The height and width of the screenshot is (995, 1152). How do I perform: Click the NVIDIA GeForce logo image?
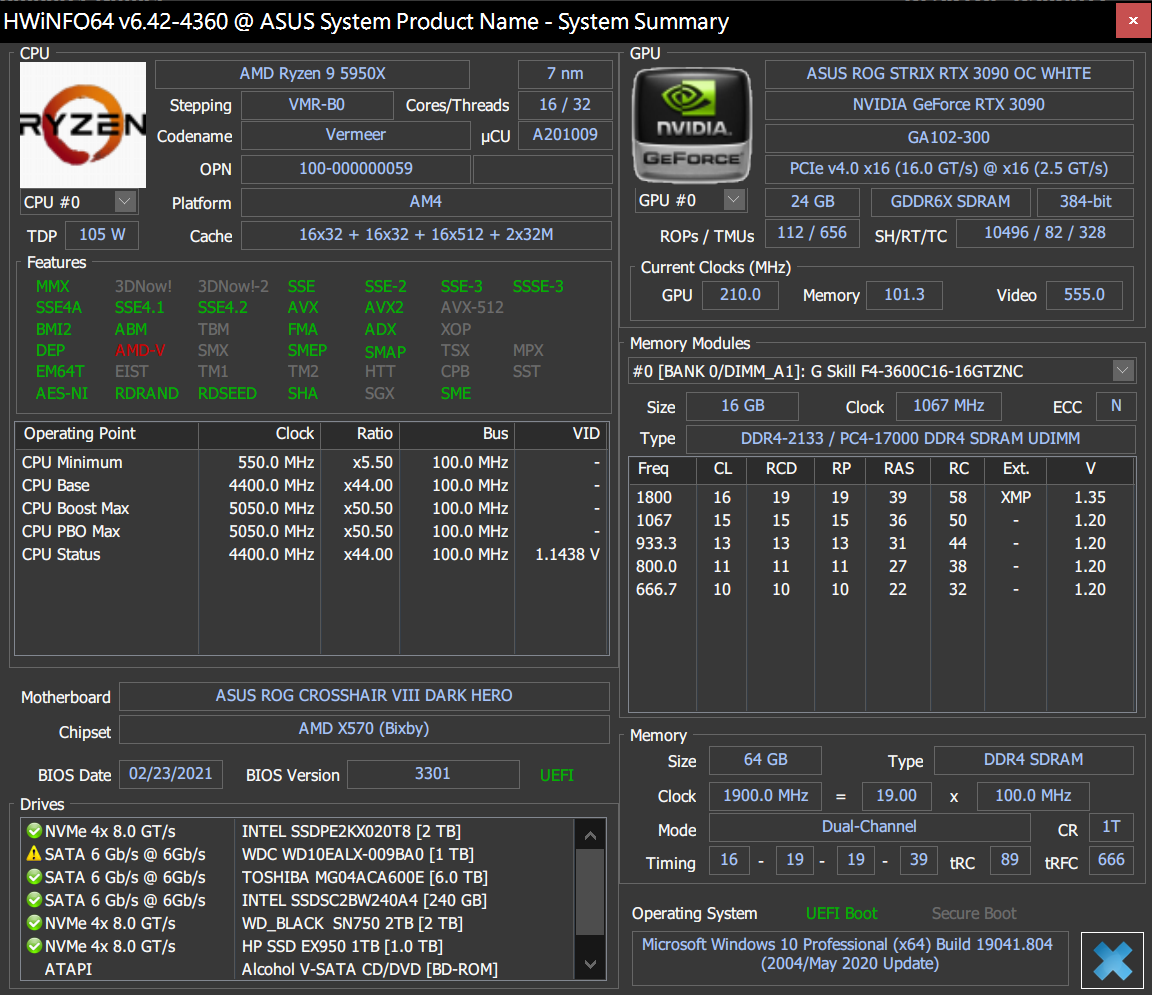pos(691,125)
